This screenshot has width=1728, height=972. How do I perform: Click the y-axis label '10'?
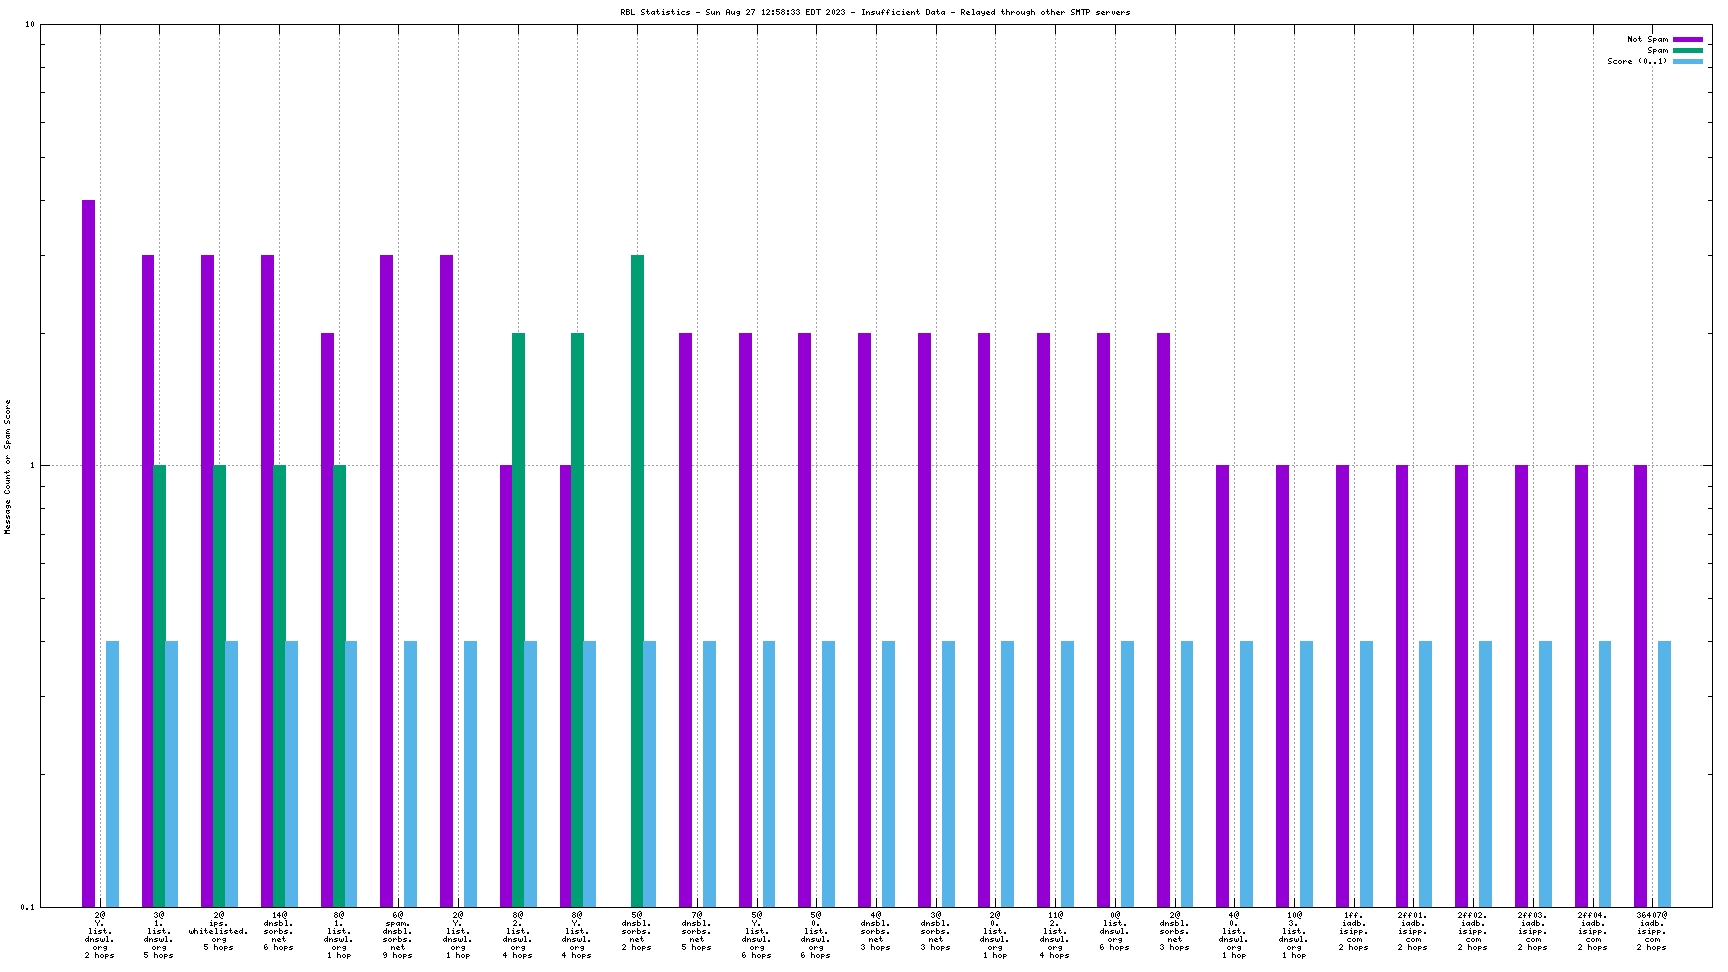pos(30,25)
